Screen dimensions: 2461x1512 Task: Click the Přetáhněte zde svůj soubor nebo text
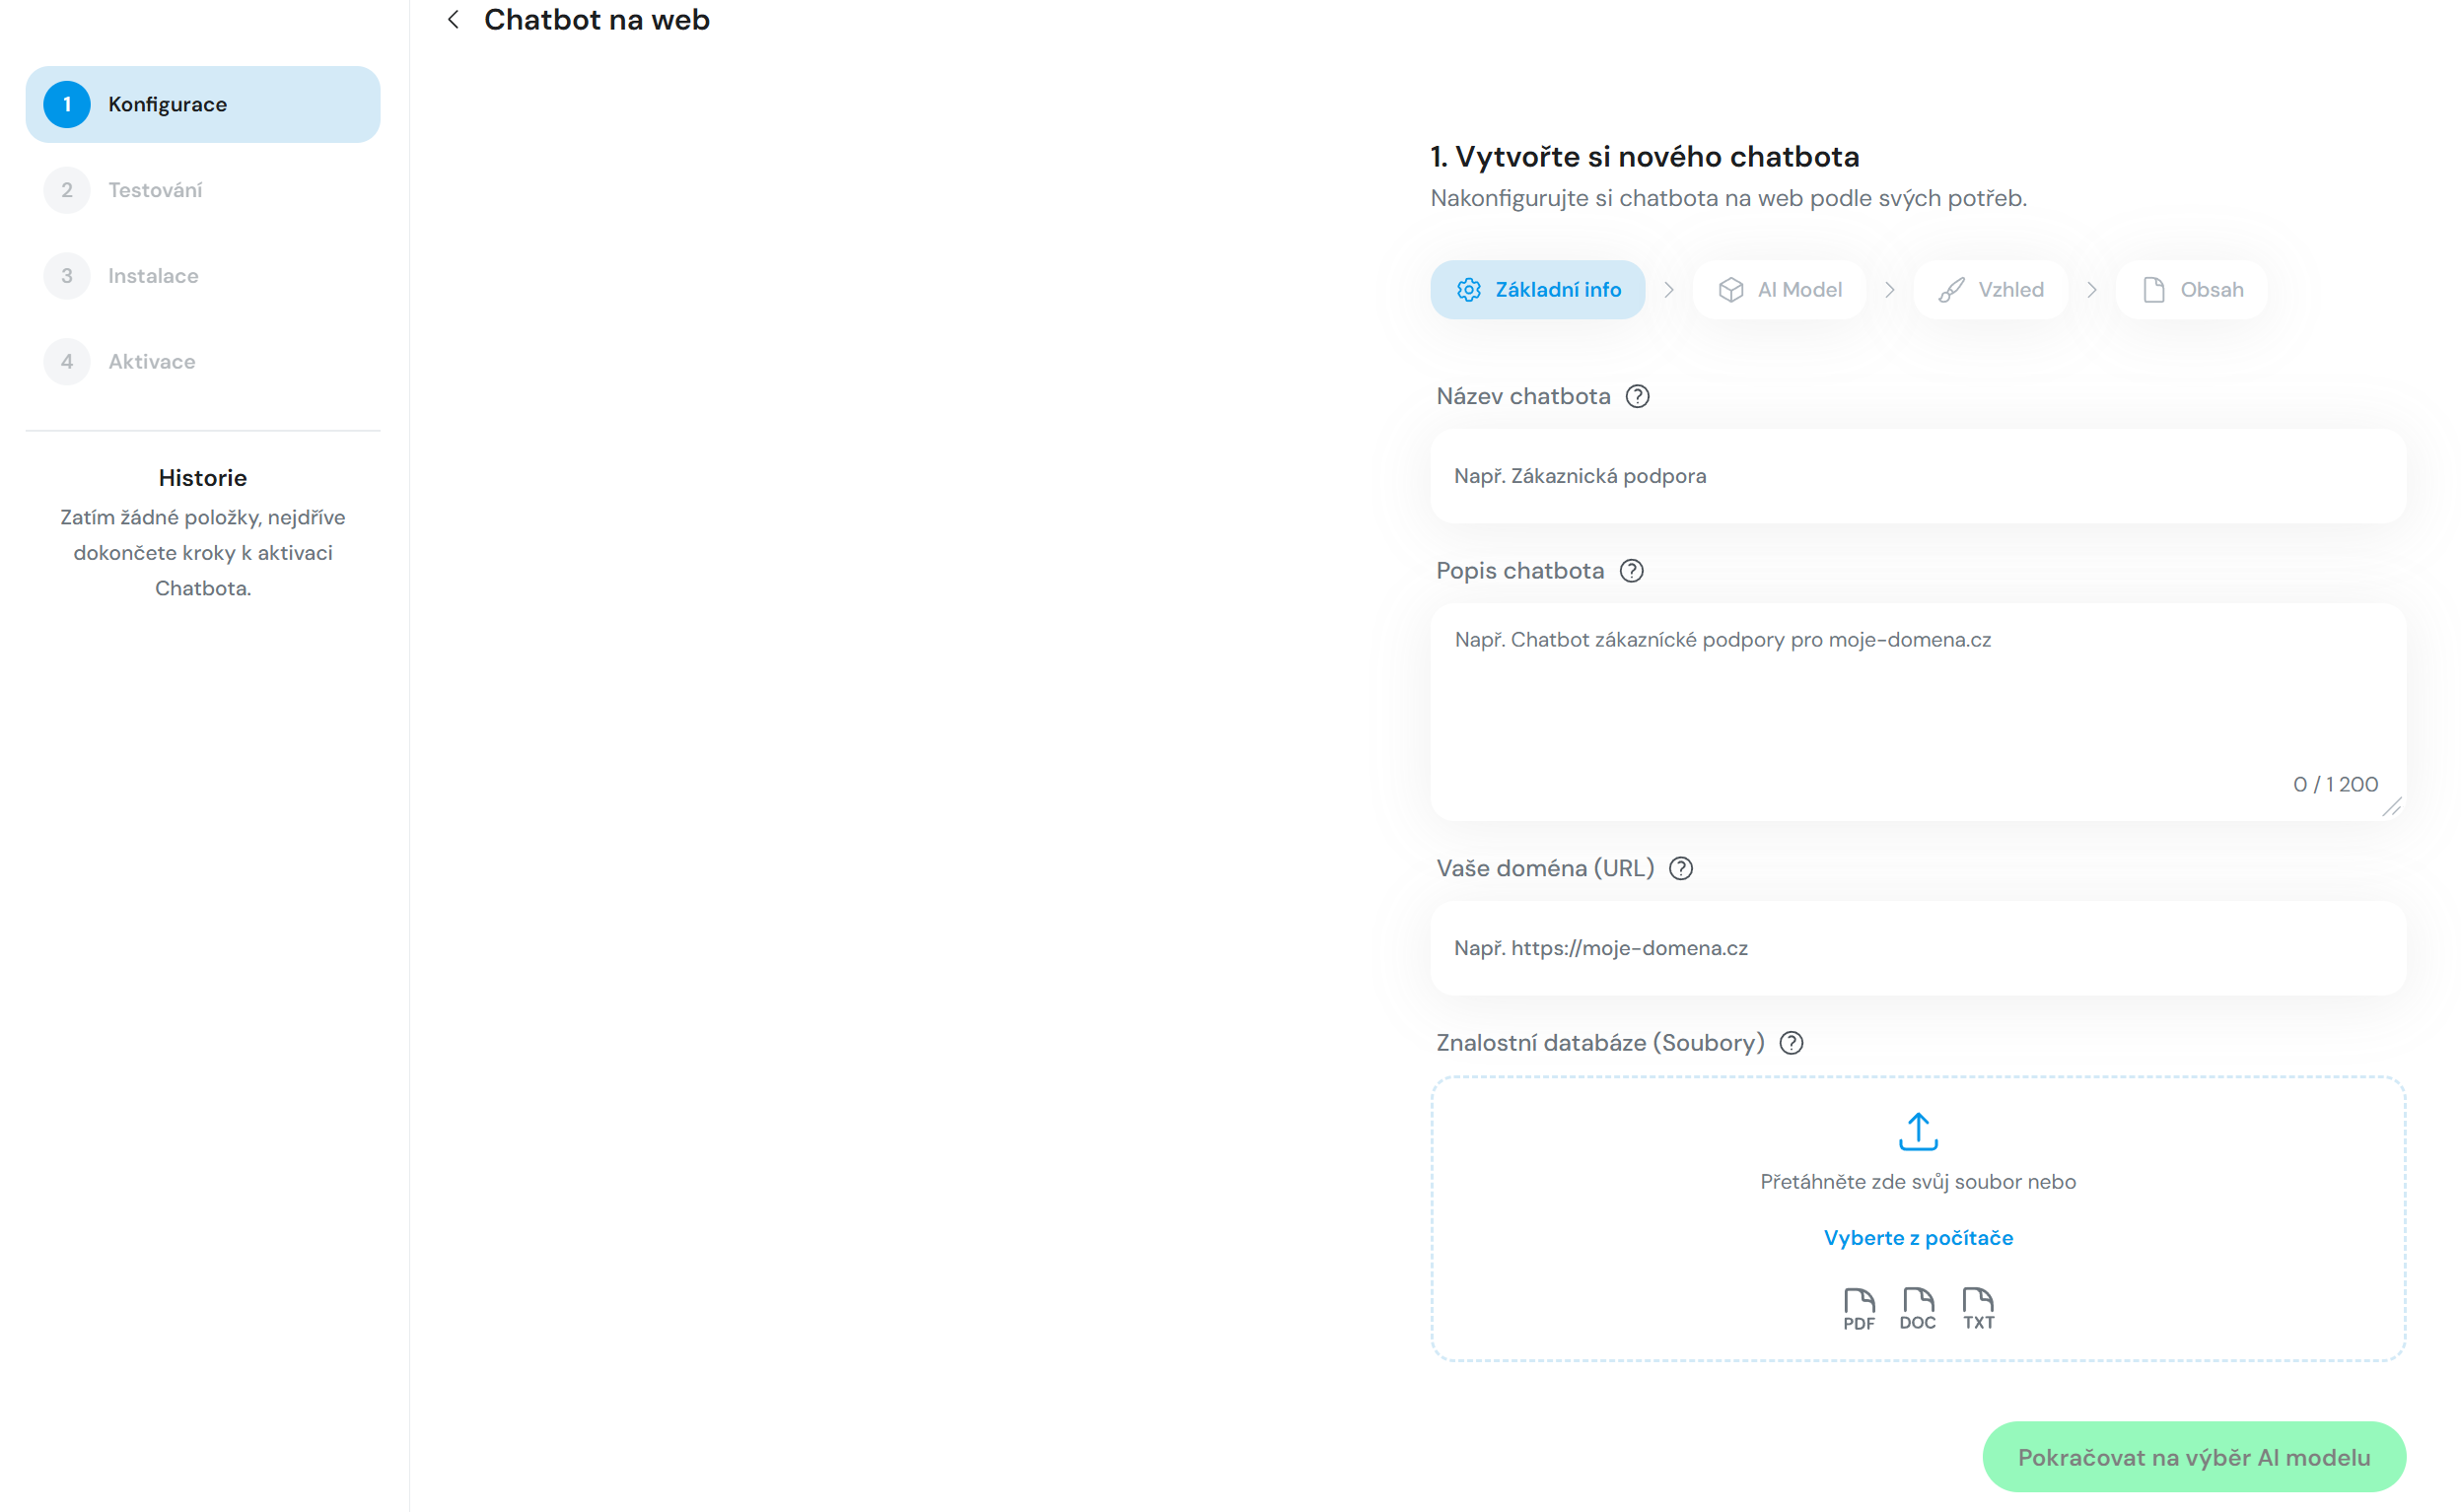click(x=1918, y=1182)
